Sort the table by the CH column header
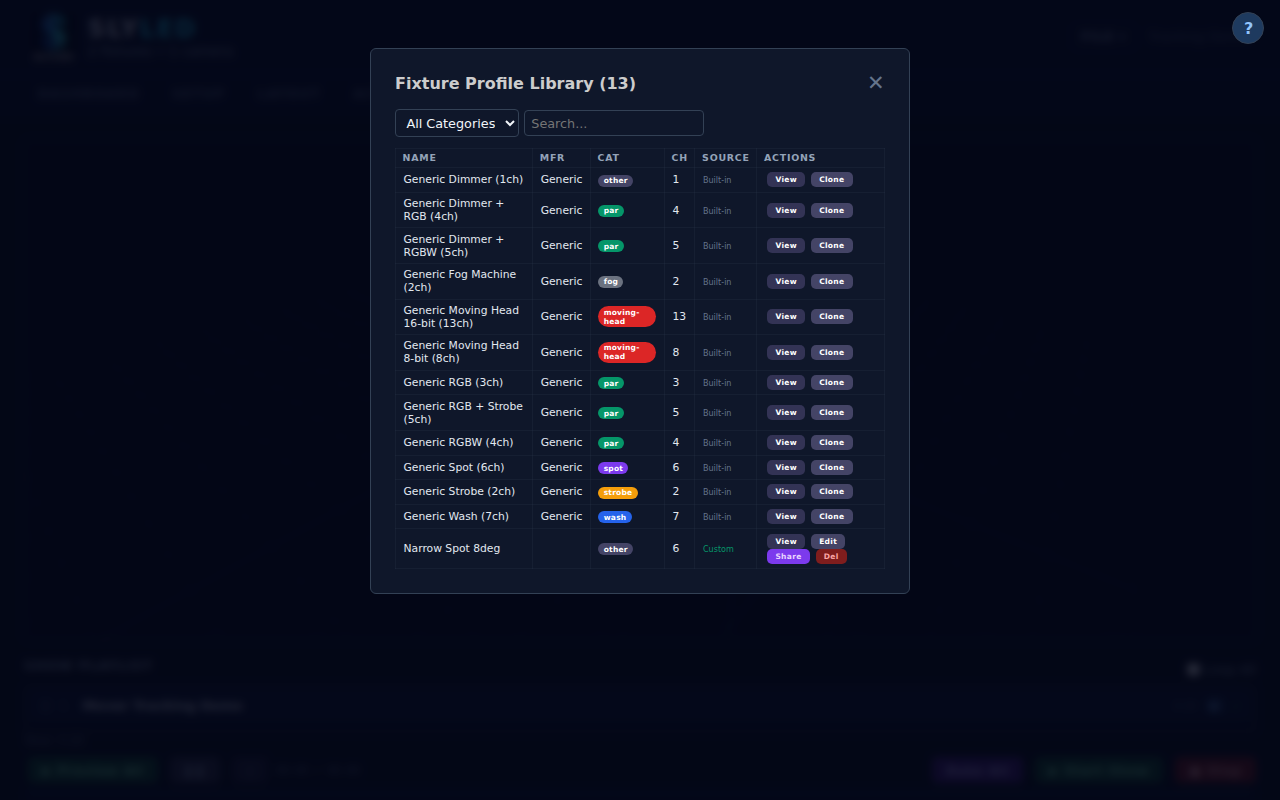 point(679,157)
